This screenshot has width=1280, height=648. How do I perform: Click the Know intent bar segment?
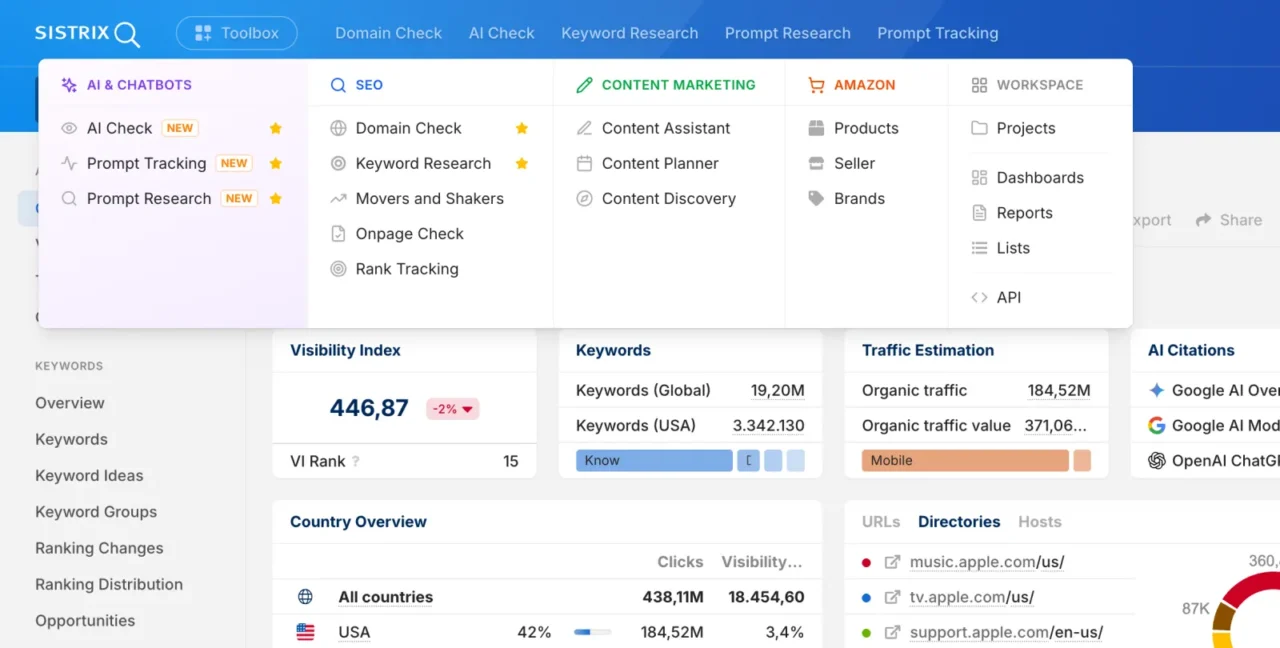point(654,460)
